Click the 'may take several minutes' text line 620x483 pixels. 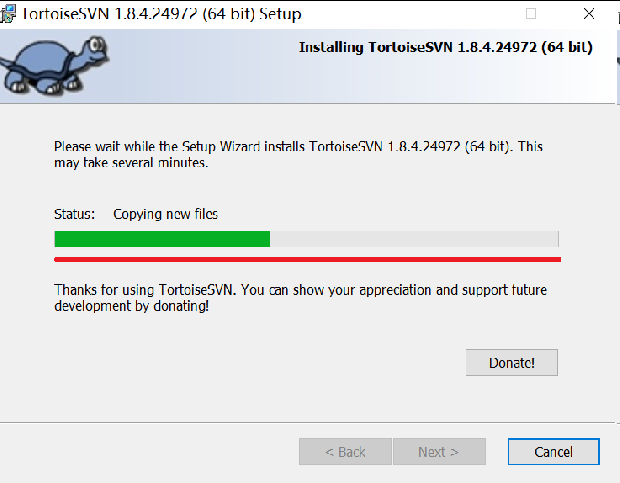tap(131, 163)
